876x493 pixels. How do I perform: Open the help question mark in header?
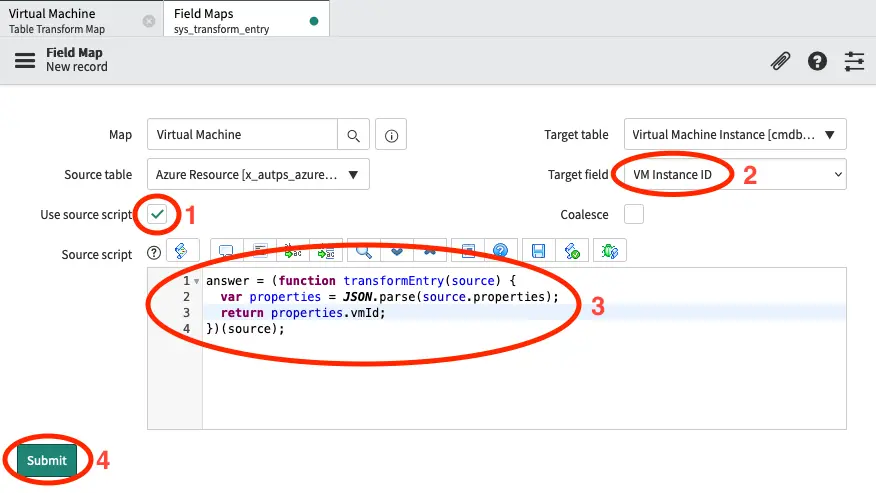pos(817,61)
